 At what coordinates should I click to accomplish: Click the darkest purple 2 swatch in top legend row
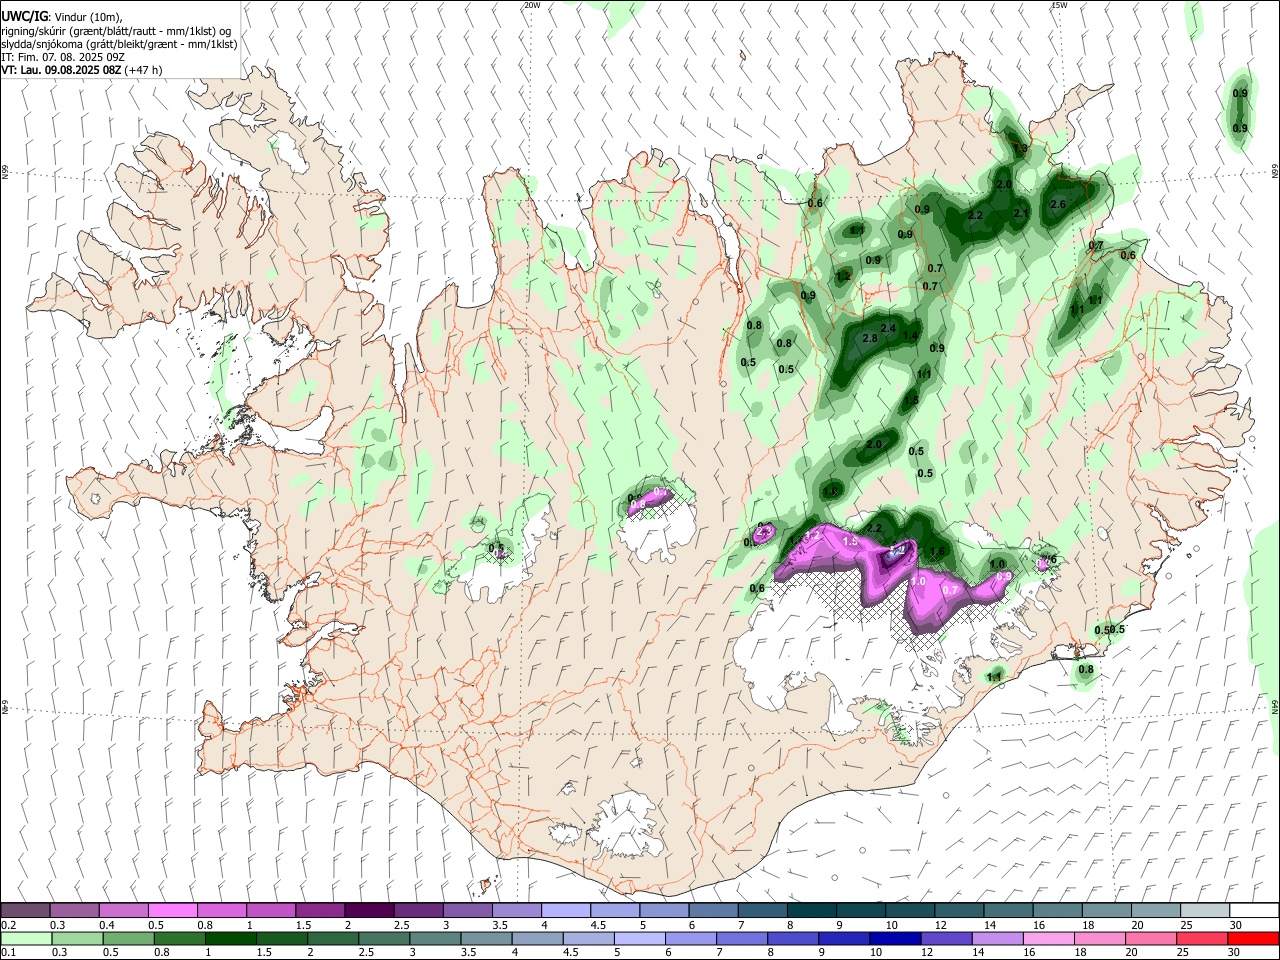[x=369, y=910]
